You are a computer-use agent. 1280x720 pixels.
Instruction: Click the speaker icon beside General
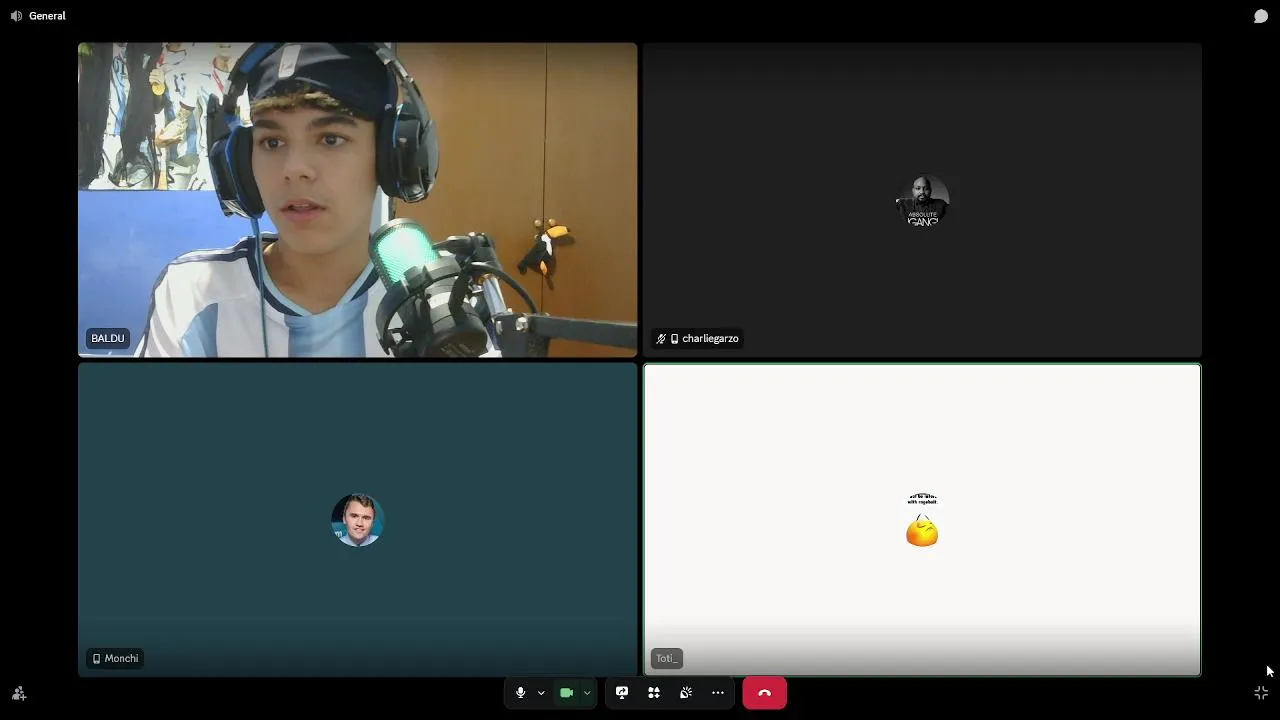pos(16,16)
